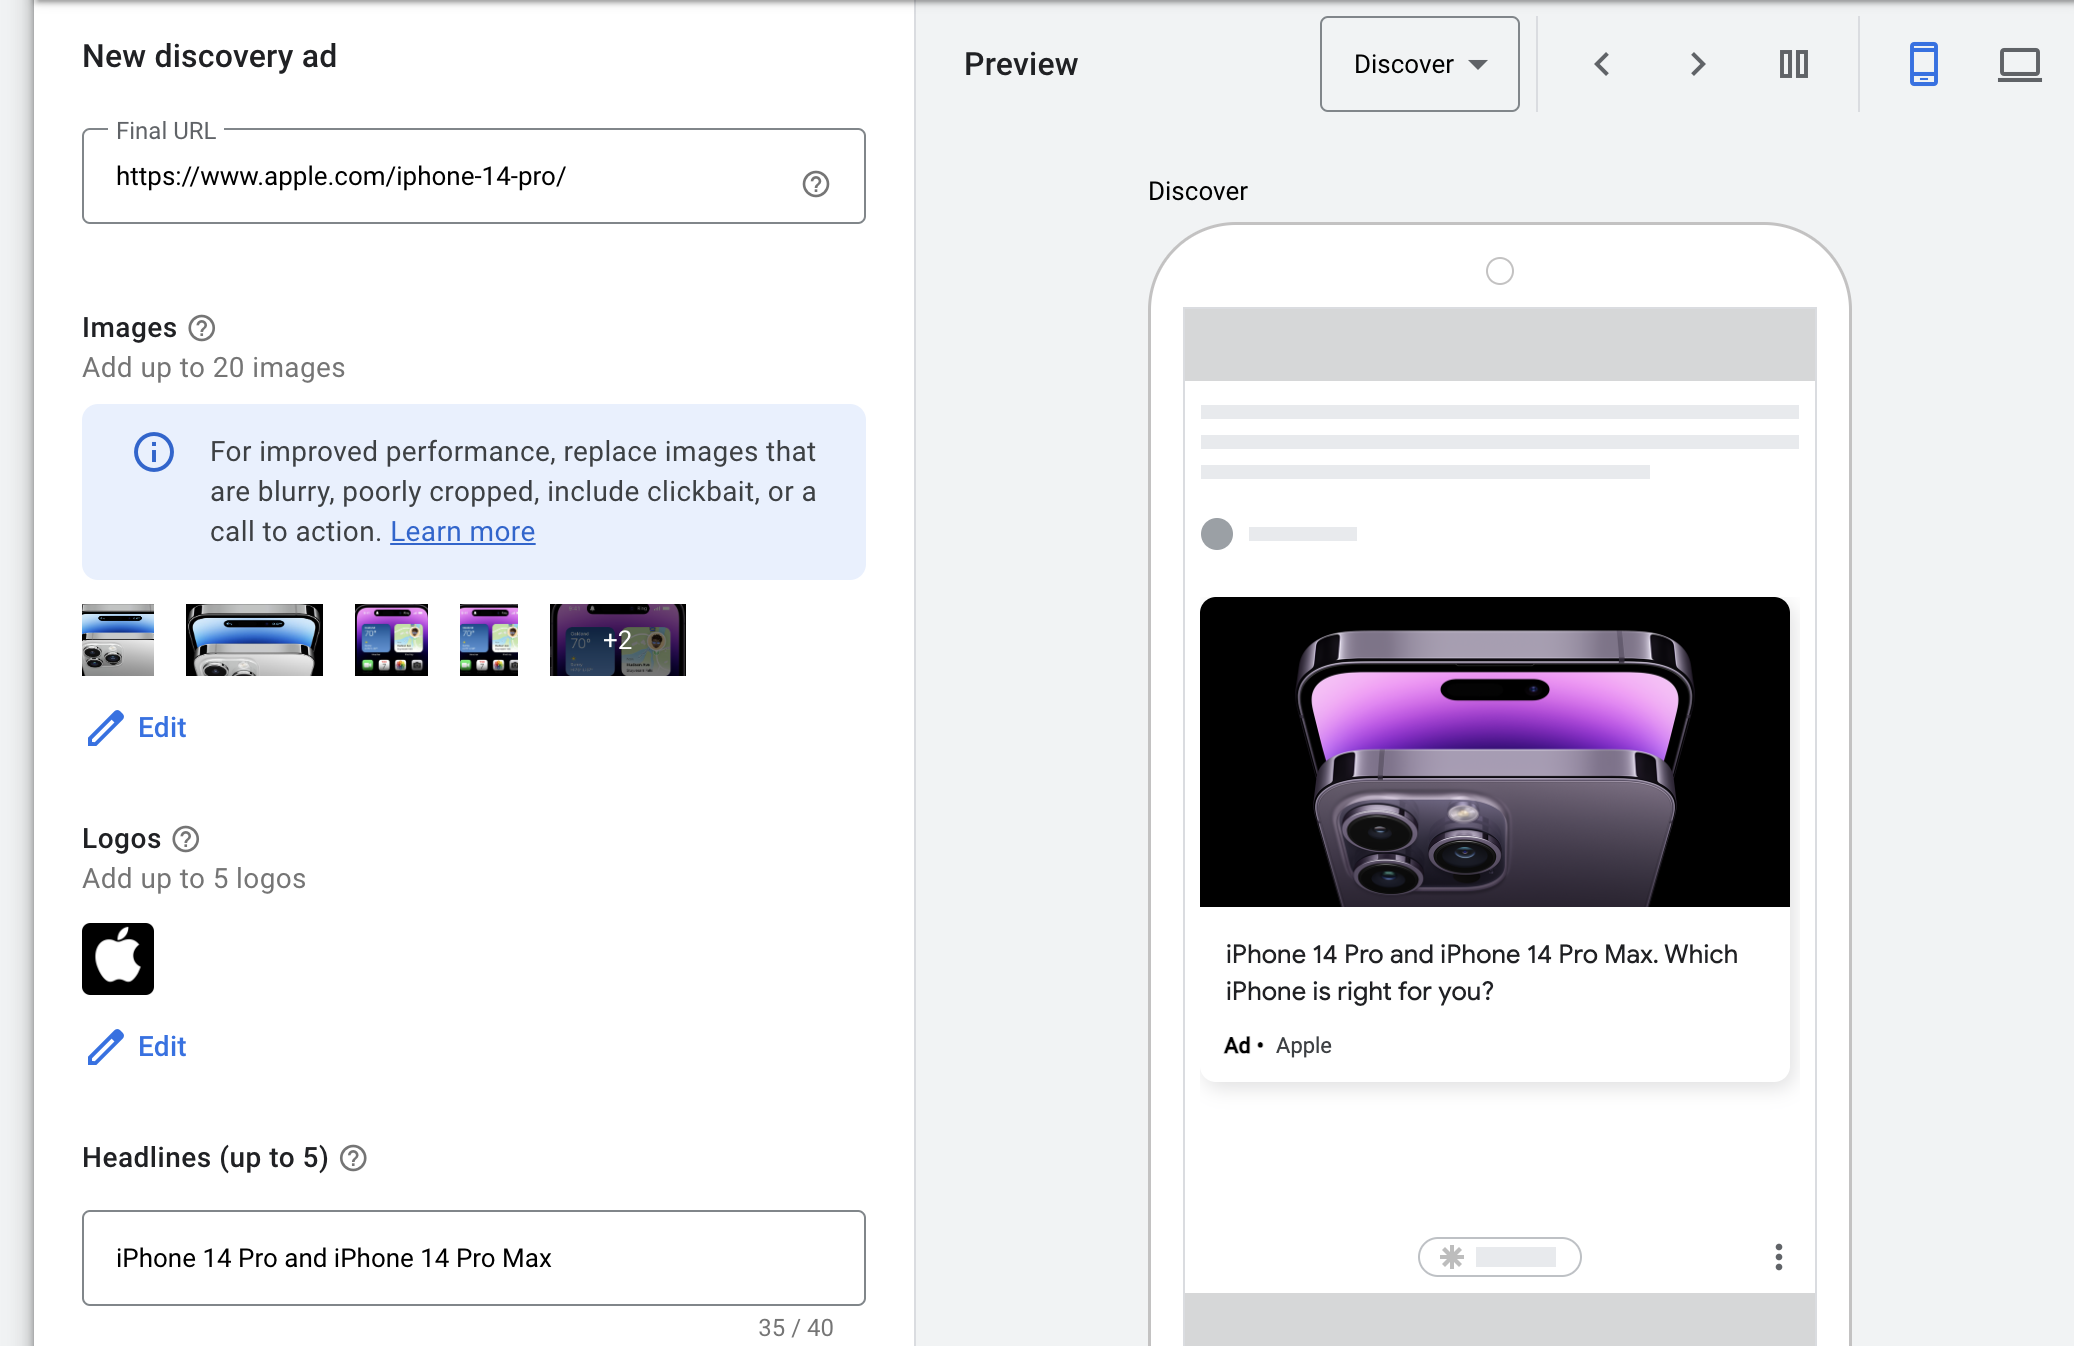Open the Final URL help icon
Screen dimensions: 2074x1346
[816, 184]
